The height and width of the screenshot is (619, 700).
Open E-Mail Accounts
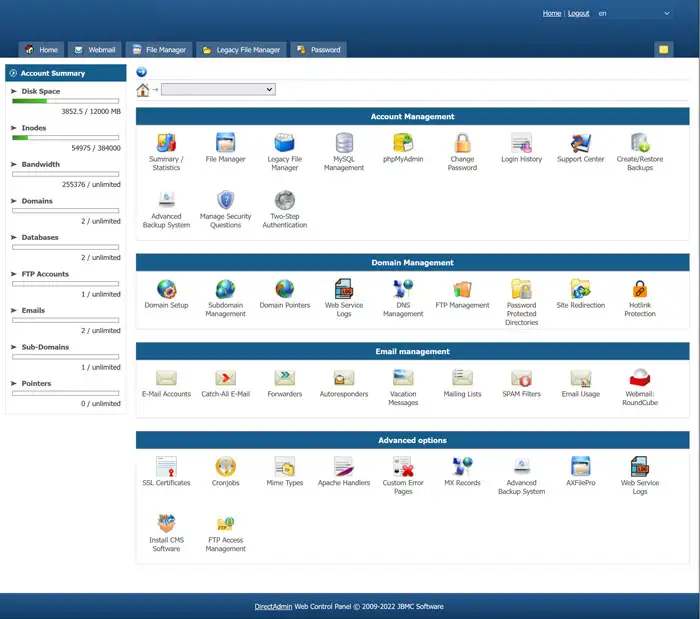[x=166, y=382]
